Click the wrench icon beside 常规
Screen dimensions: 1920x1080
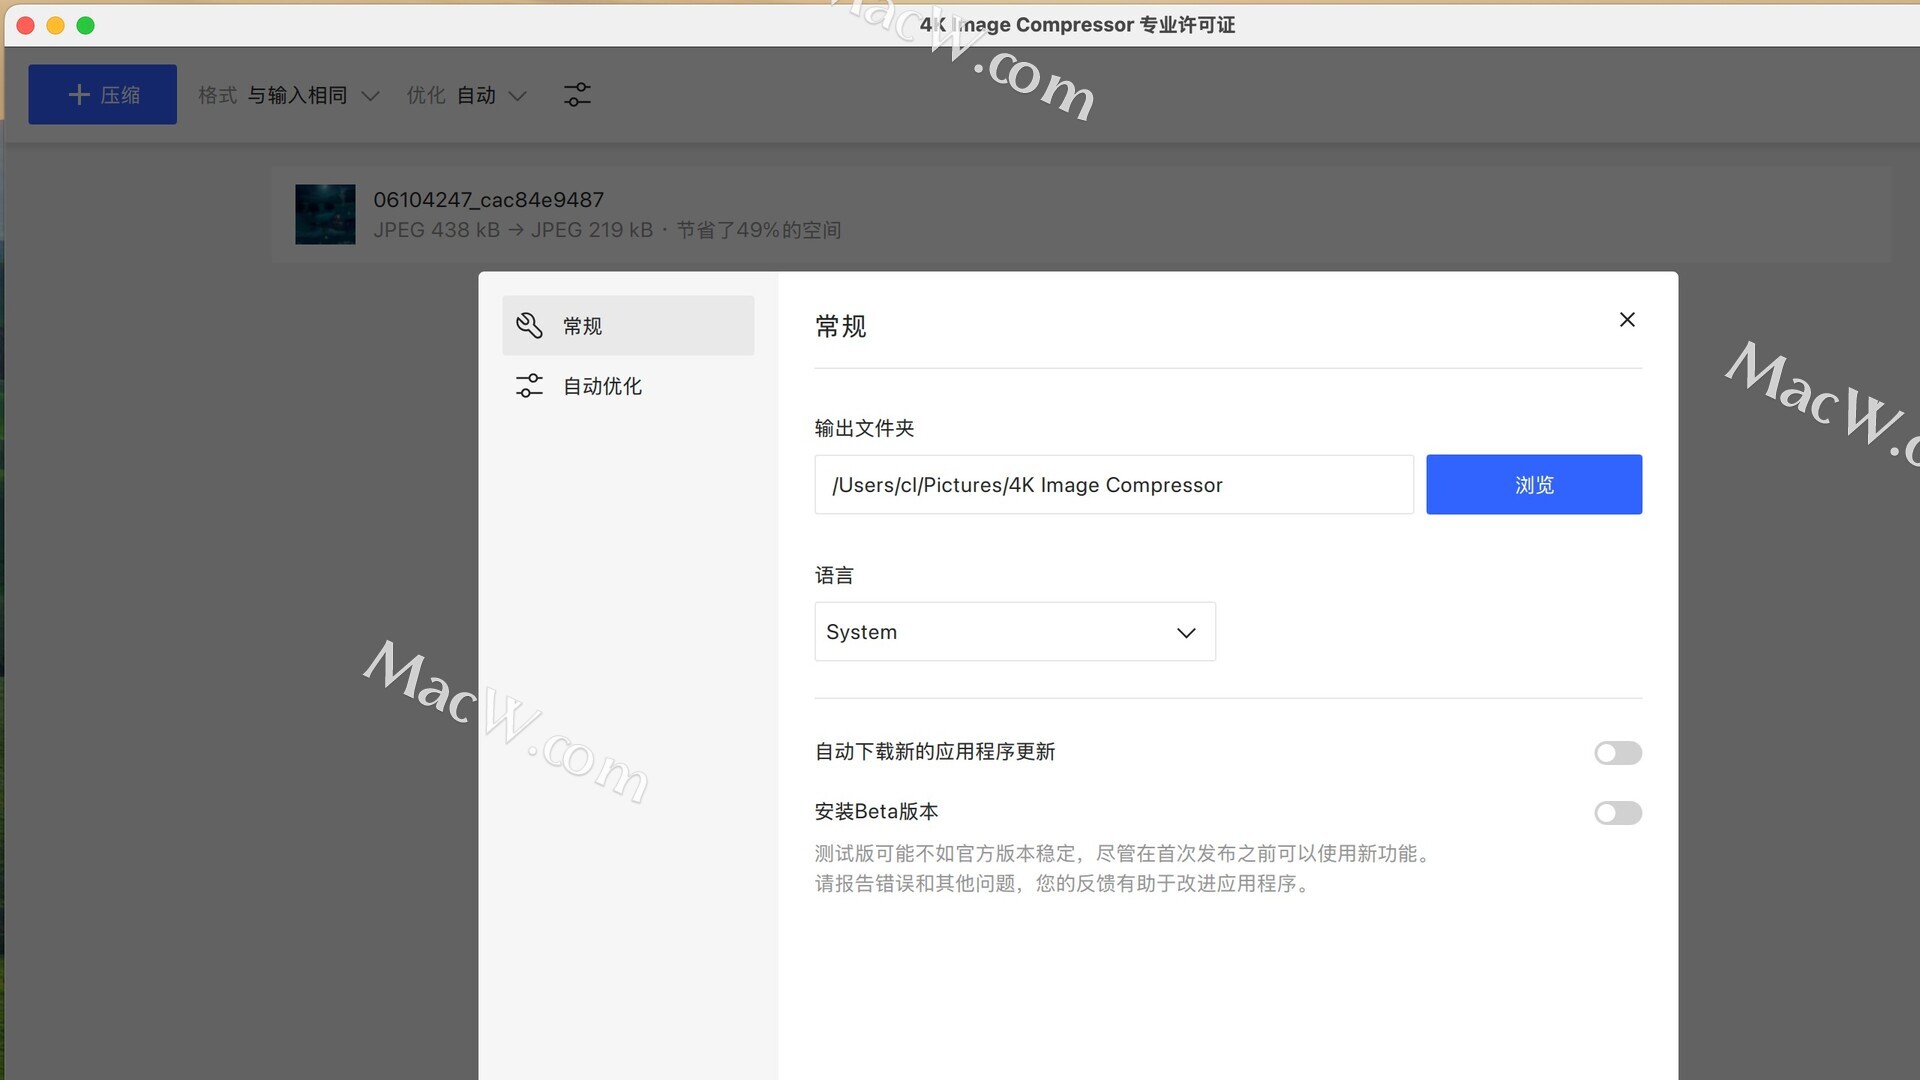coord(529,325)
